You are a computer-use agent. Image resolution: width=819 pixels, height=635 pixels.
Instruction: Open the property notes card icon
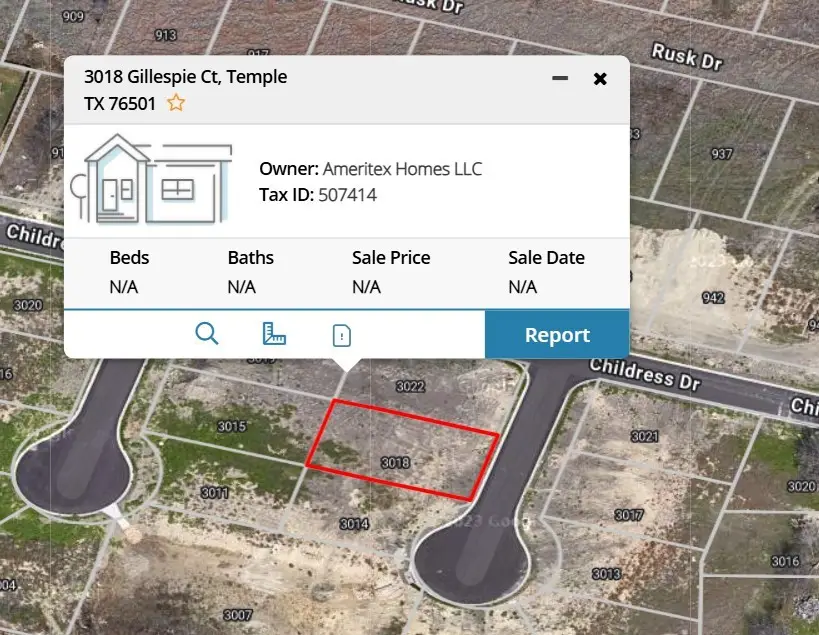pyautogui.click(x=340, y=334)
